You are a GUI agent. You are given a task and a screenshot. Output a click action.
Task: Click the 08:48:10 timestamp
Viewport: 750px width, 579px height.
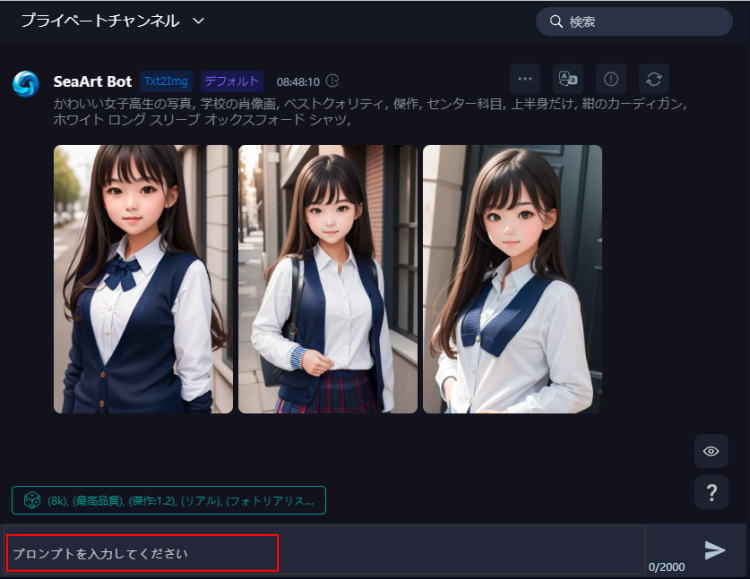(298, 82)
